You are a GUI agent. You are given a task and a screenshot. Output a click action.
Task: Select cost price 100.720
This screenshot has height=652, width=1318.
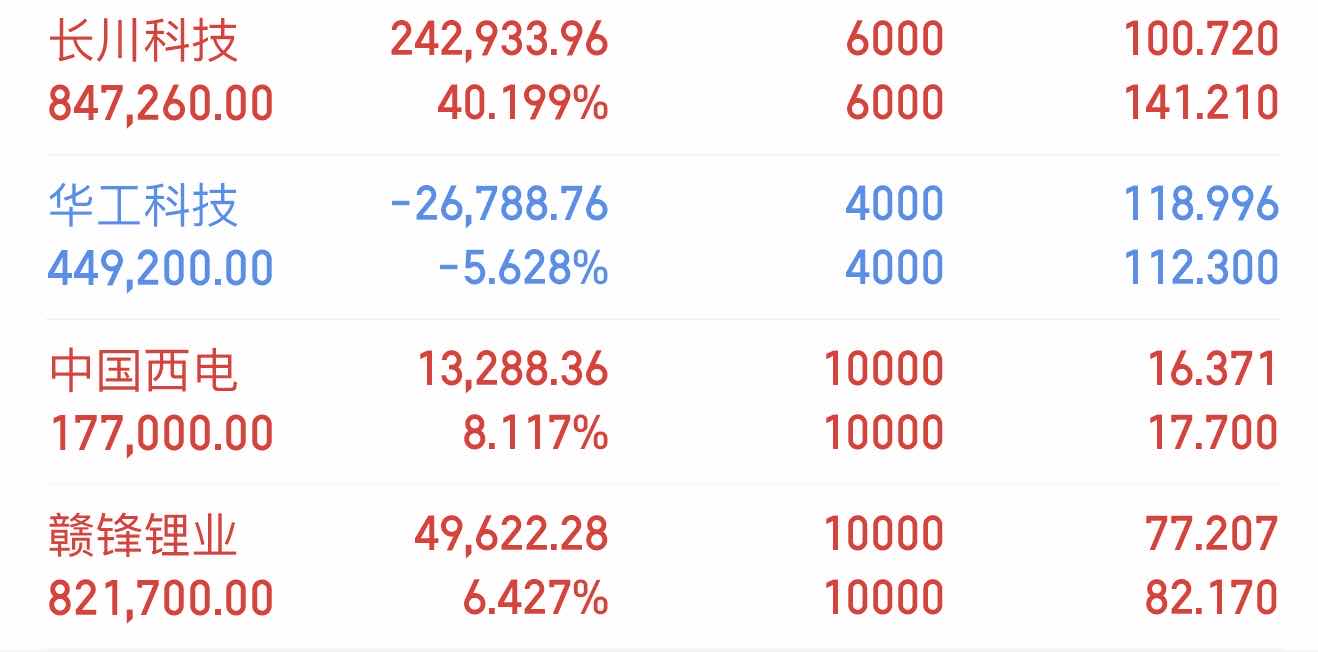tap(1201, 40)
